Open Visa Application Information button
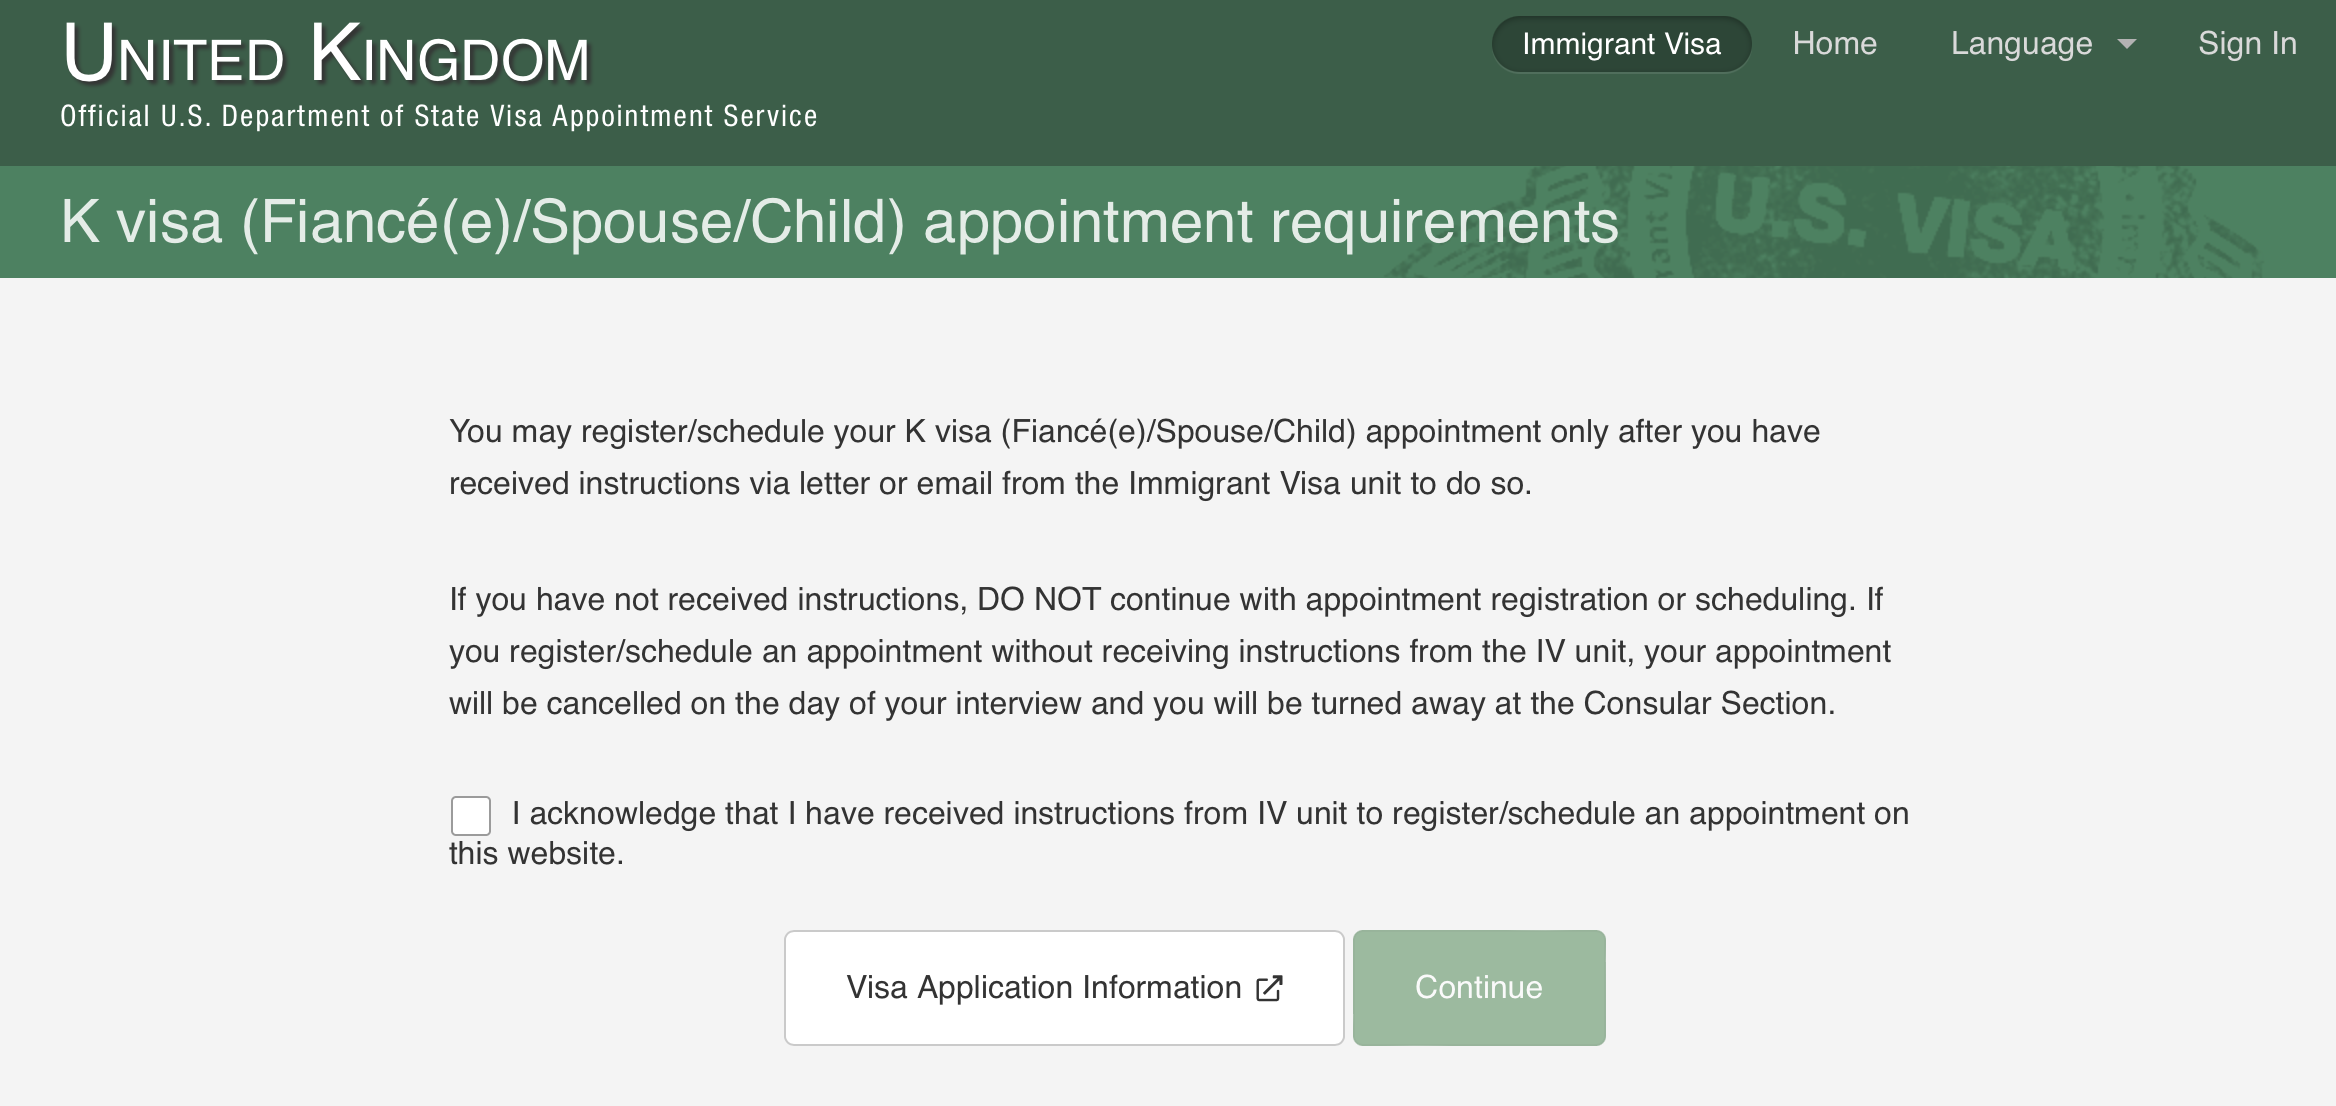This screenshot has width=2336, height=1106. (x=1064, y=988)
